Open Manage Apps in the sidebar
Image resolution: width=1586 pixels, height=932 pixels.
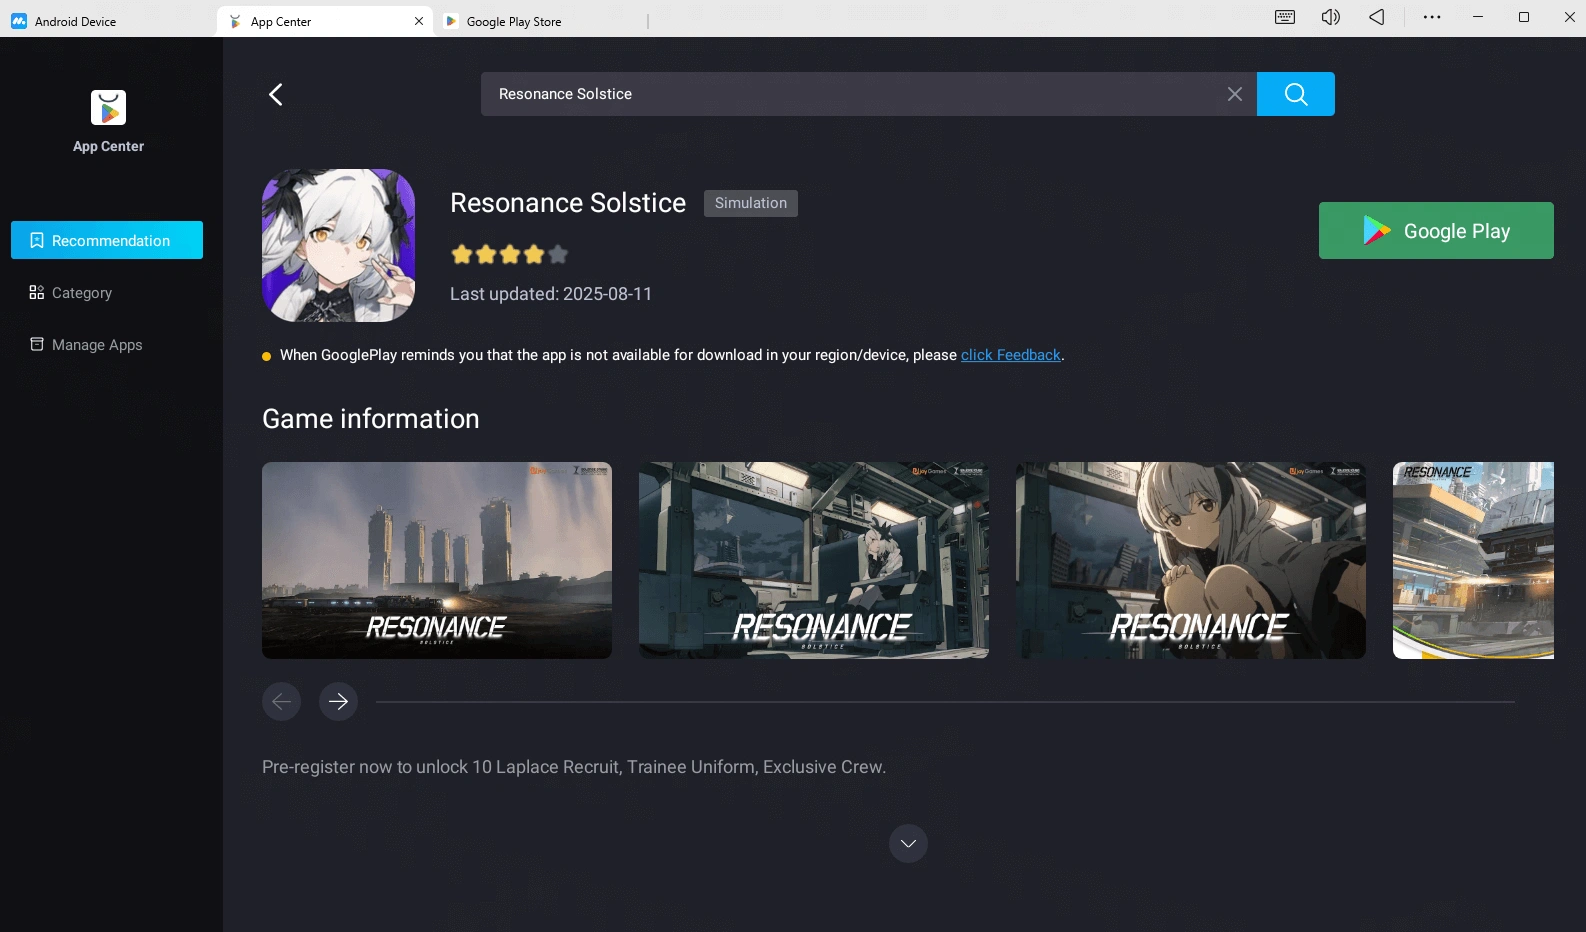click(x=107, y=344)
